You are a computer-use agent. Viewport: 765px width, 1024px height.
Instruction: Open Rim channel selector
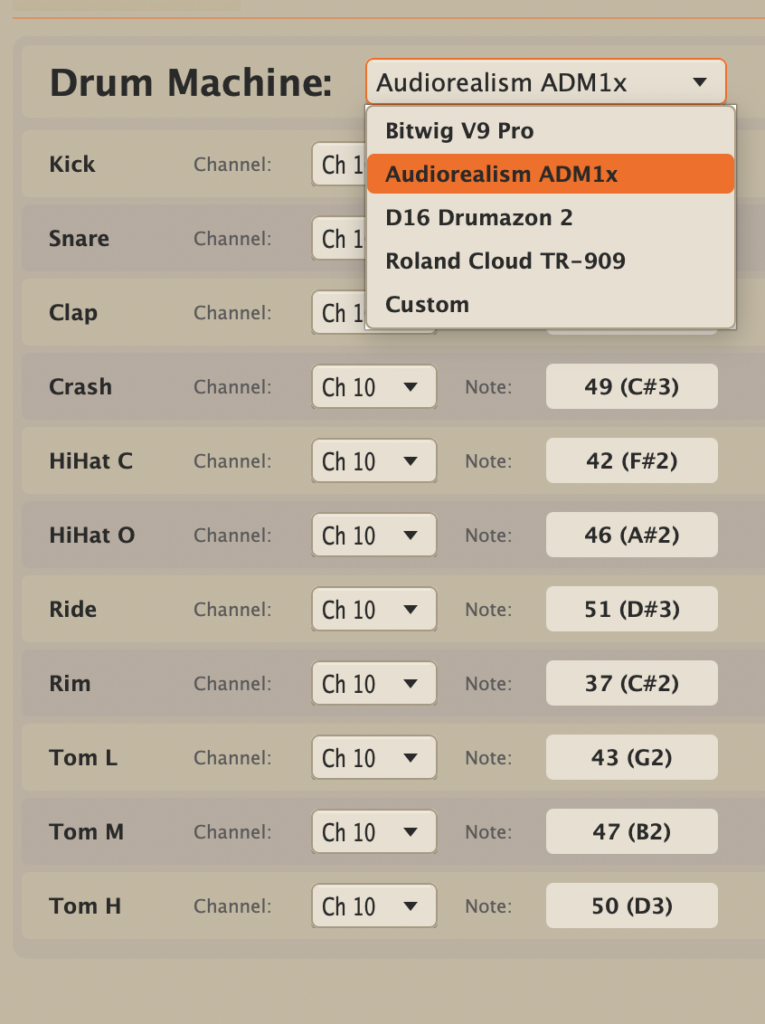pyautogui.click(x=374, y=684)
